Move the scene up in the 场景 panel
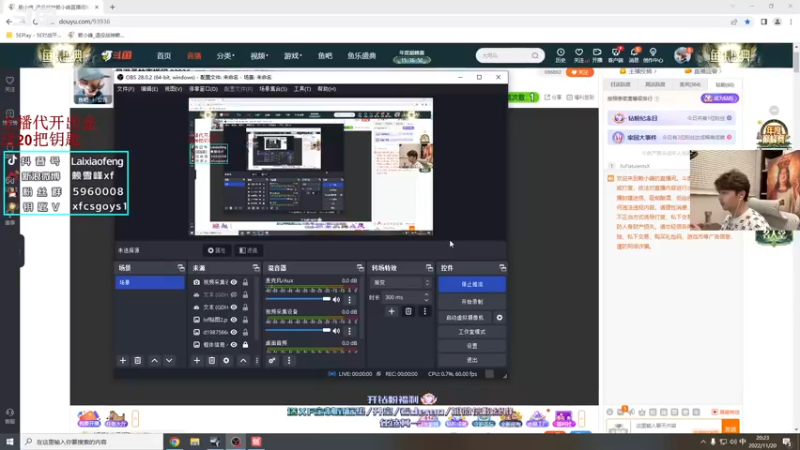Image resolution: width=800 pixels, height=450 pixels. pyautogui.click(x=154, y=361)
